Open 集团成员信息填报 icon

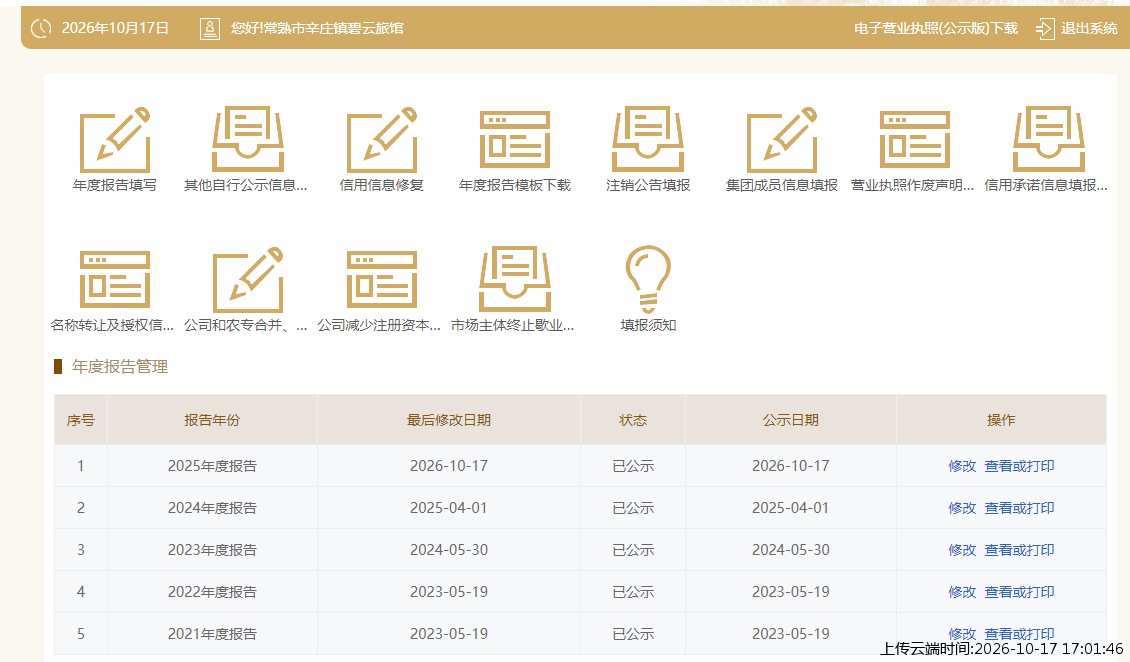coord(781,140)
